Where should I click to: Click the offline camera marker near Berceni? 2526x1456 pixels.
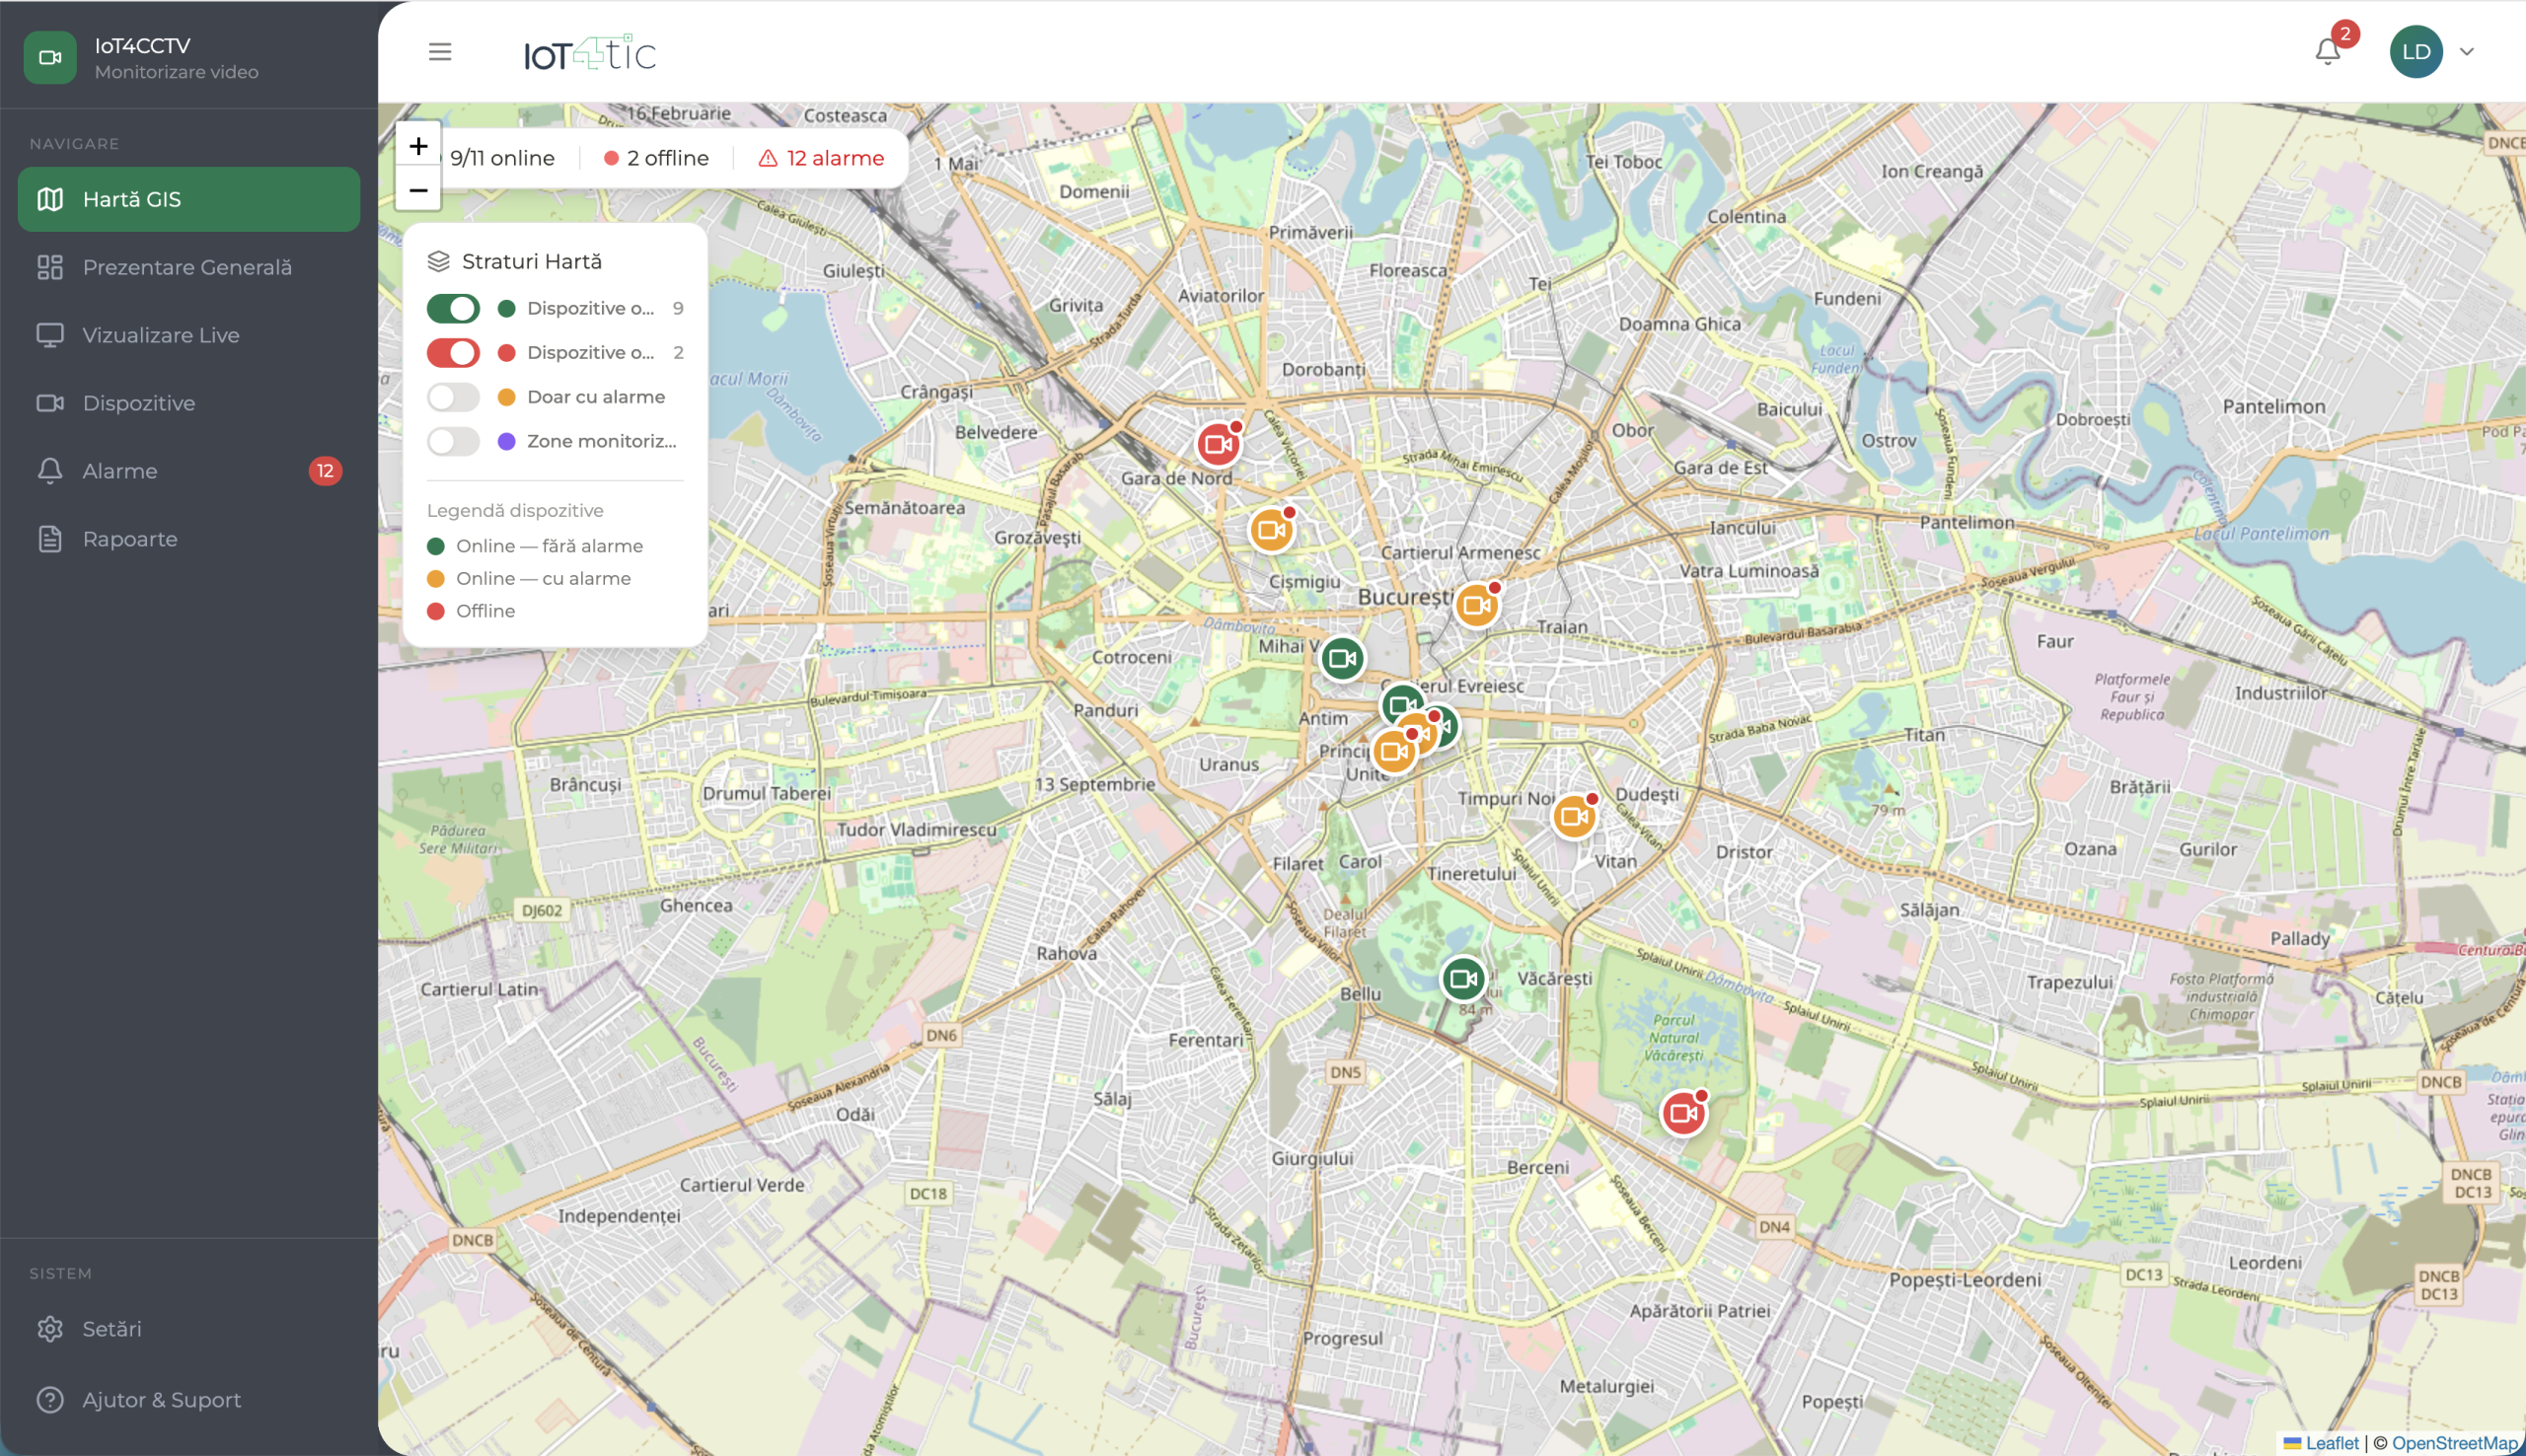[1683, 1113]
